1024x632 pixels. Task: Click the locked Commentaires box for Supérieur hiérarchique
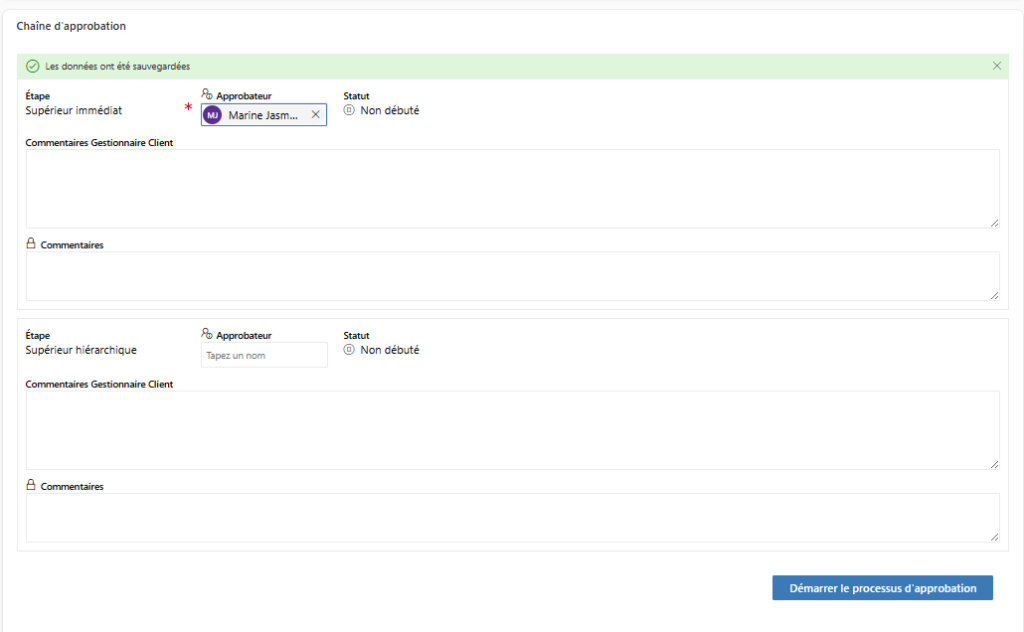[512, 517]
